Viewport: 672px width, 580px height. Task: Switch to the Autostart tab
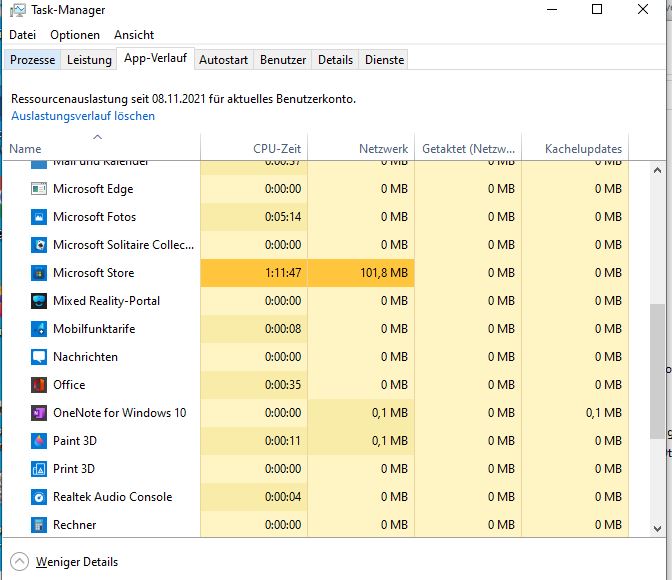[x=223, y=60]
